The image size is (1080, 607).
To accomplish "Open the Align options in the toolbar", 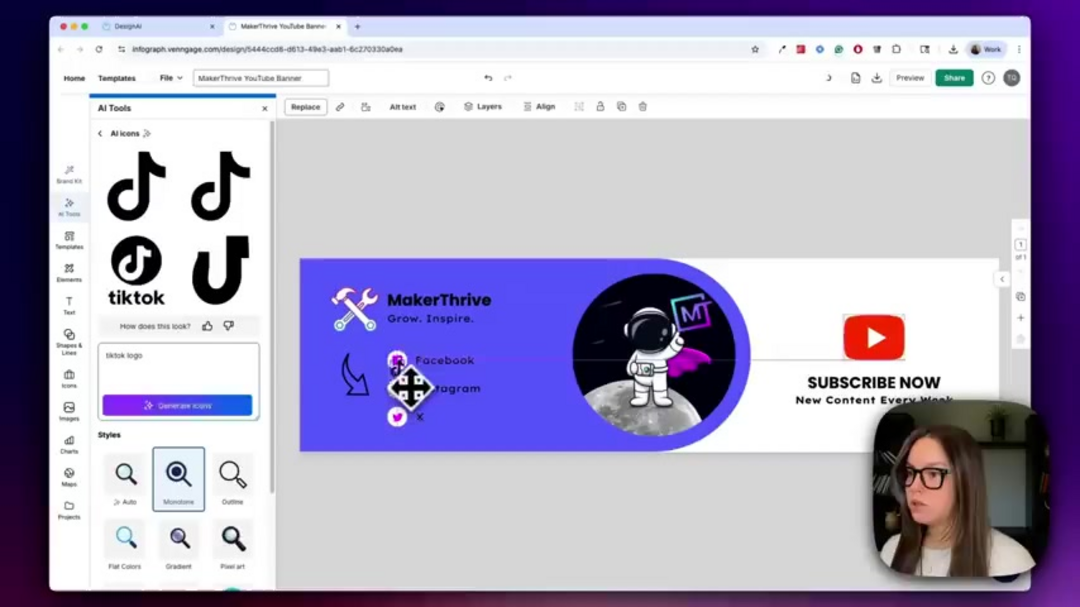I will coord(539,106).
